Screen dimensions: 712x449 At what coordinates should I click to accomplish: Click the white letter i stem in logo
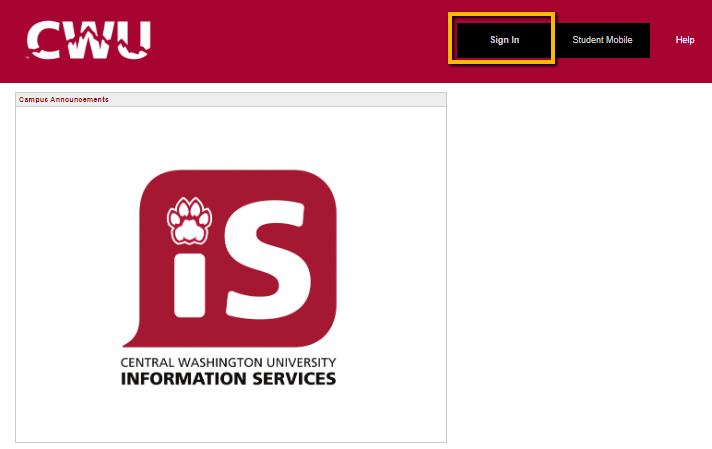[190, 285]
